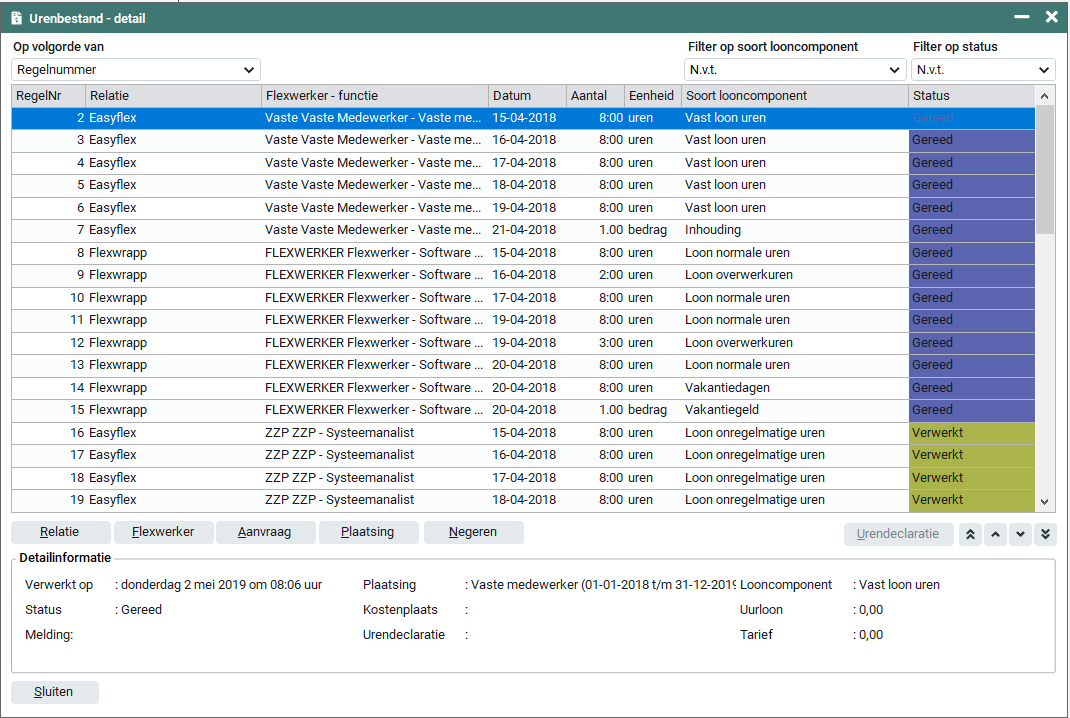Click the green Verwerkt status cell of row 16
This screenshot has height=718, width=1070.
971,433
